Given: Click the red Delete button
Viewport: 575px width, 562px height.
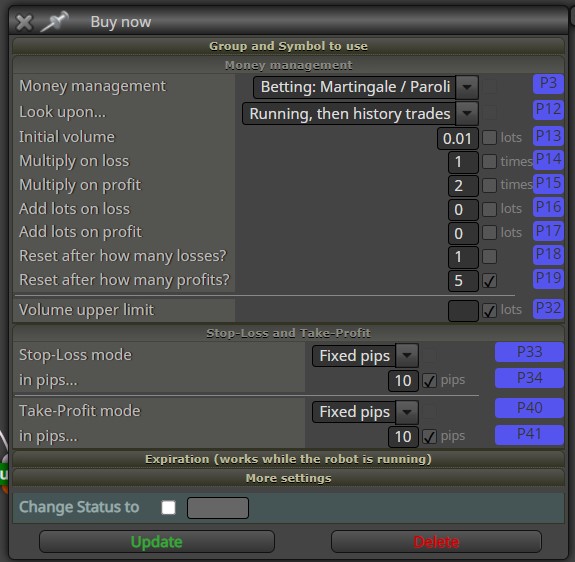Looking at the screenshot, I should click(x=436, y=541).
